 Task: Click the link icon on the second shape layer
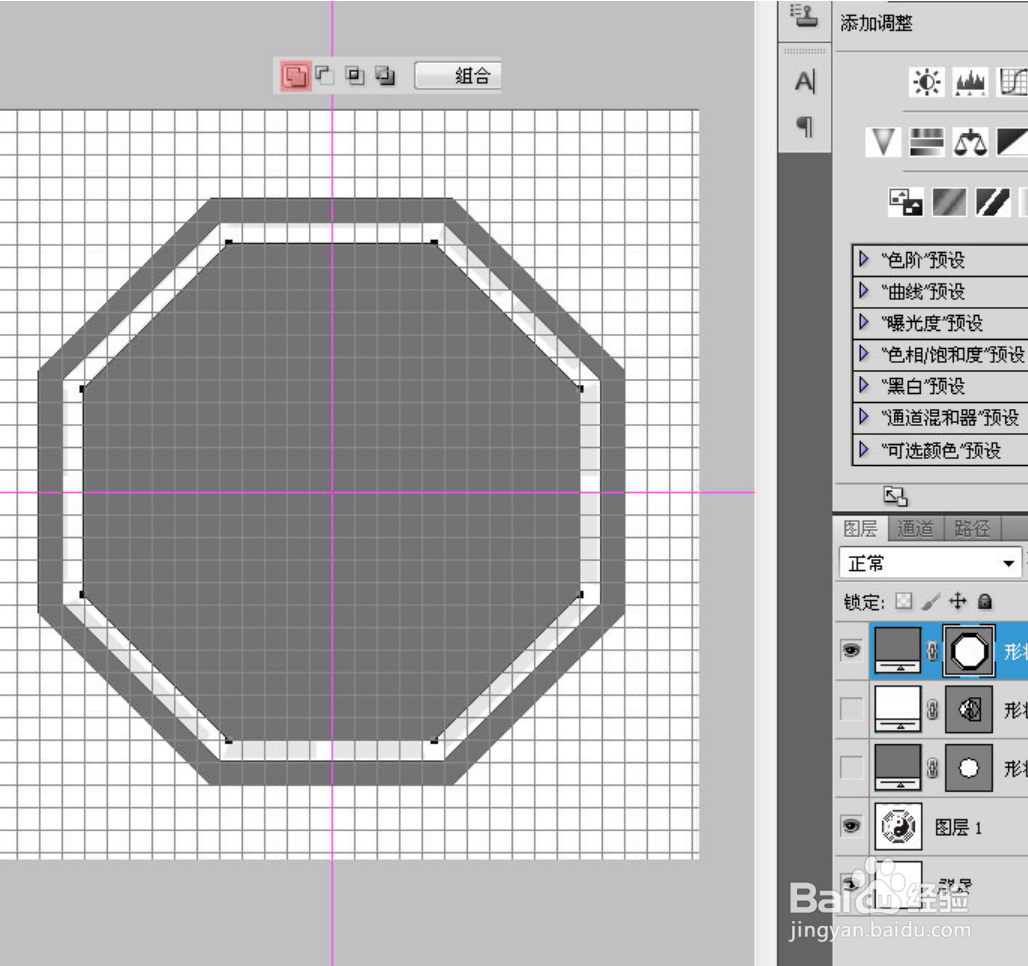click(932, 710)
